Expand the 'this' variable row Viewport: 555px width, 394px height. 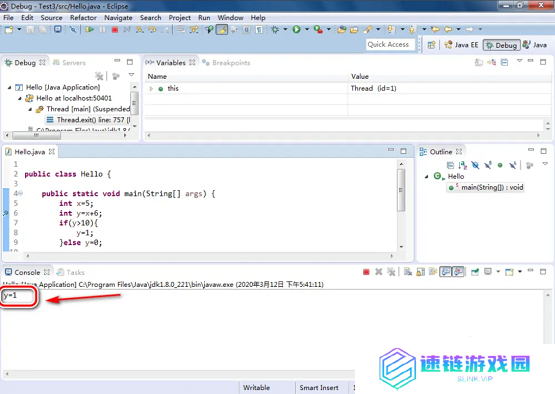pos(151,88)
